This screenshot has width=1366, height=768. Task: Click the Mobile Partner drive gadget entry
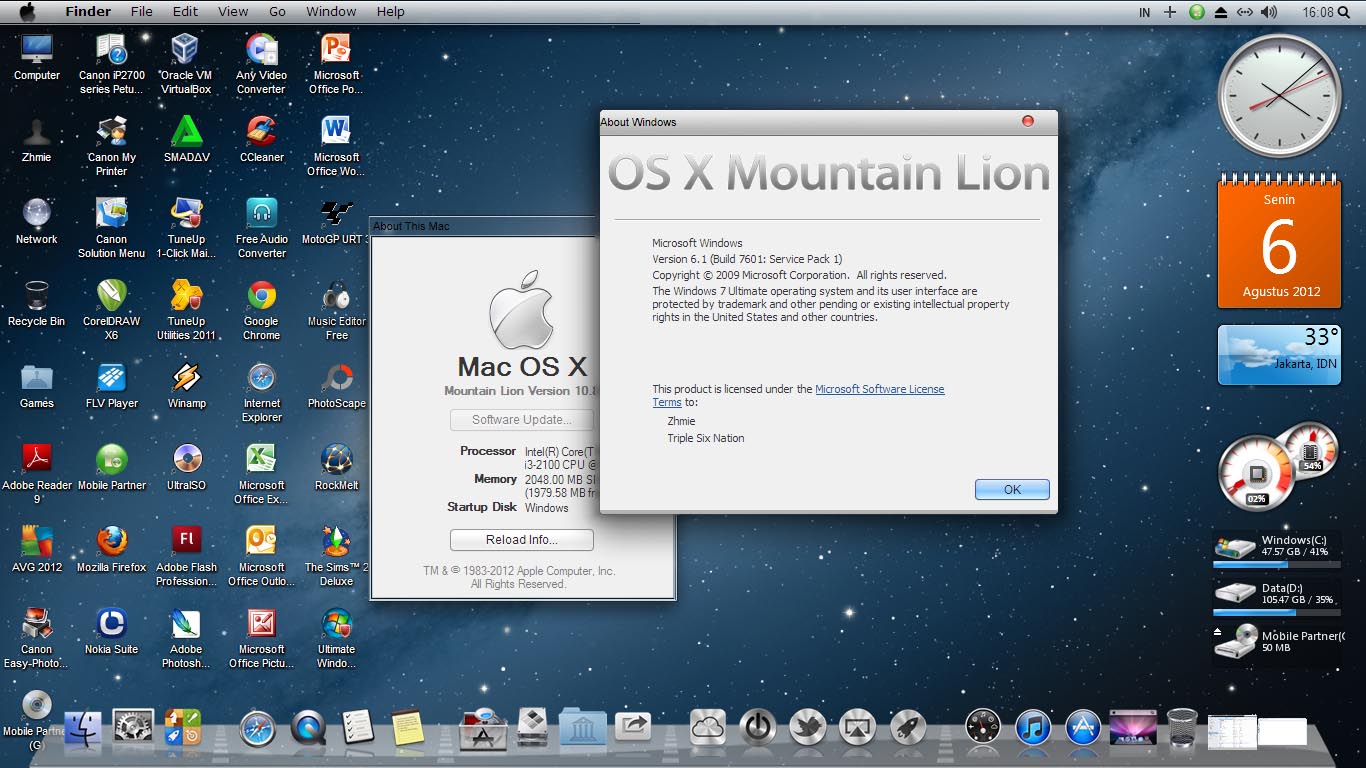[x=1279, y=641]
